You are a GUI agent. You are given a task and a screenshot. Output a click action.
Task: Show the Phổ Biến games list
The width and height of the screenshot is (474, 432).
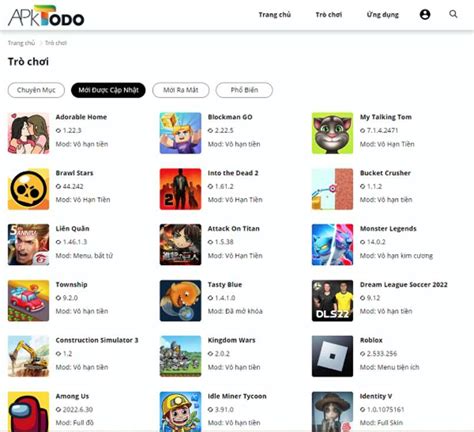(244, 90)
